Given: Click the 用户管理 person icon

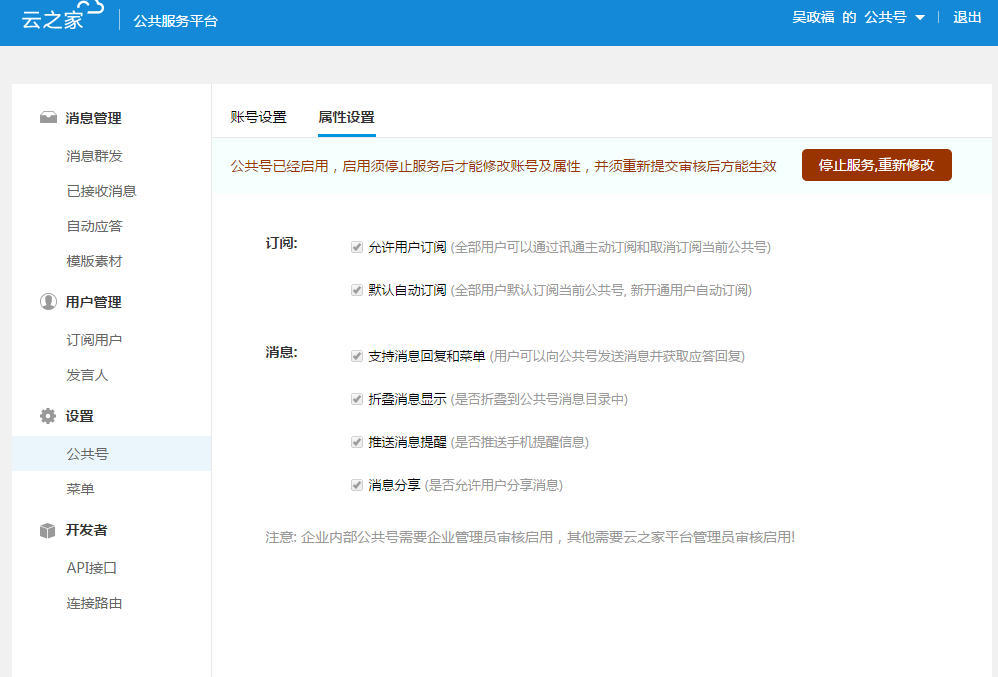Looking at the screenshot, I should (x=48, y=302).
